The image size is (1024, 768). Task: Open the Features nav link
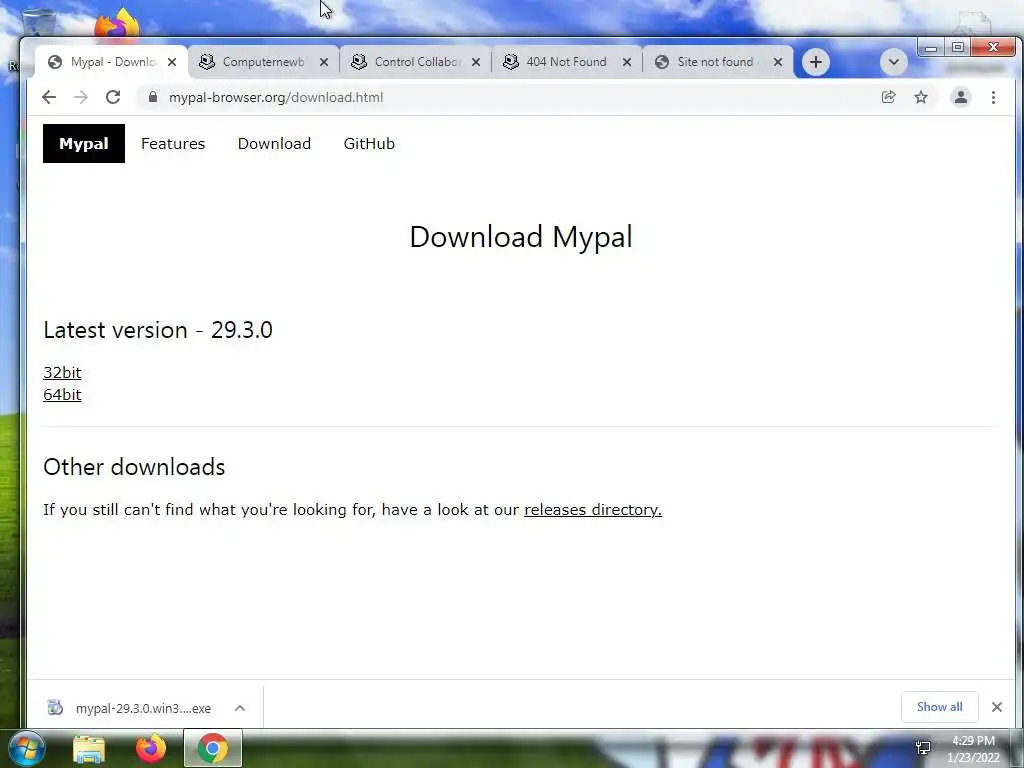coord(173,144)
